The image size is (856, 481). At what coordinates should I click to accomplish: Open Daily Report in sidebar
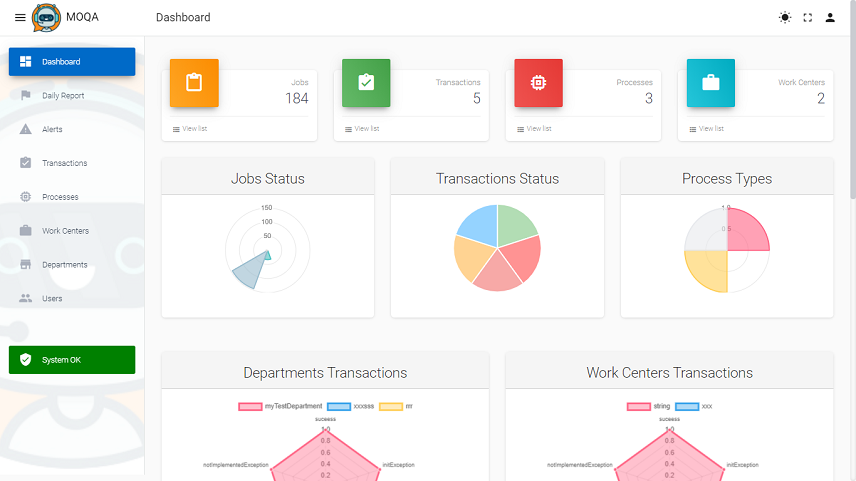tap(72, 96)
